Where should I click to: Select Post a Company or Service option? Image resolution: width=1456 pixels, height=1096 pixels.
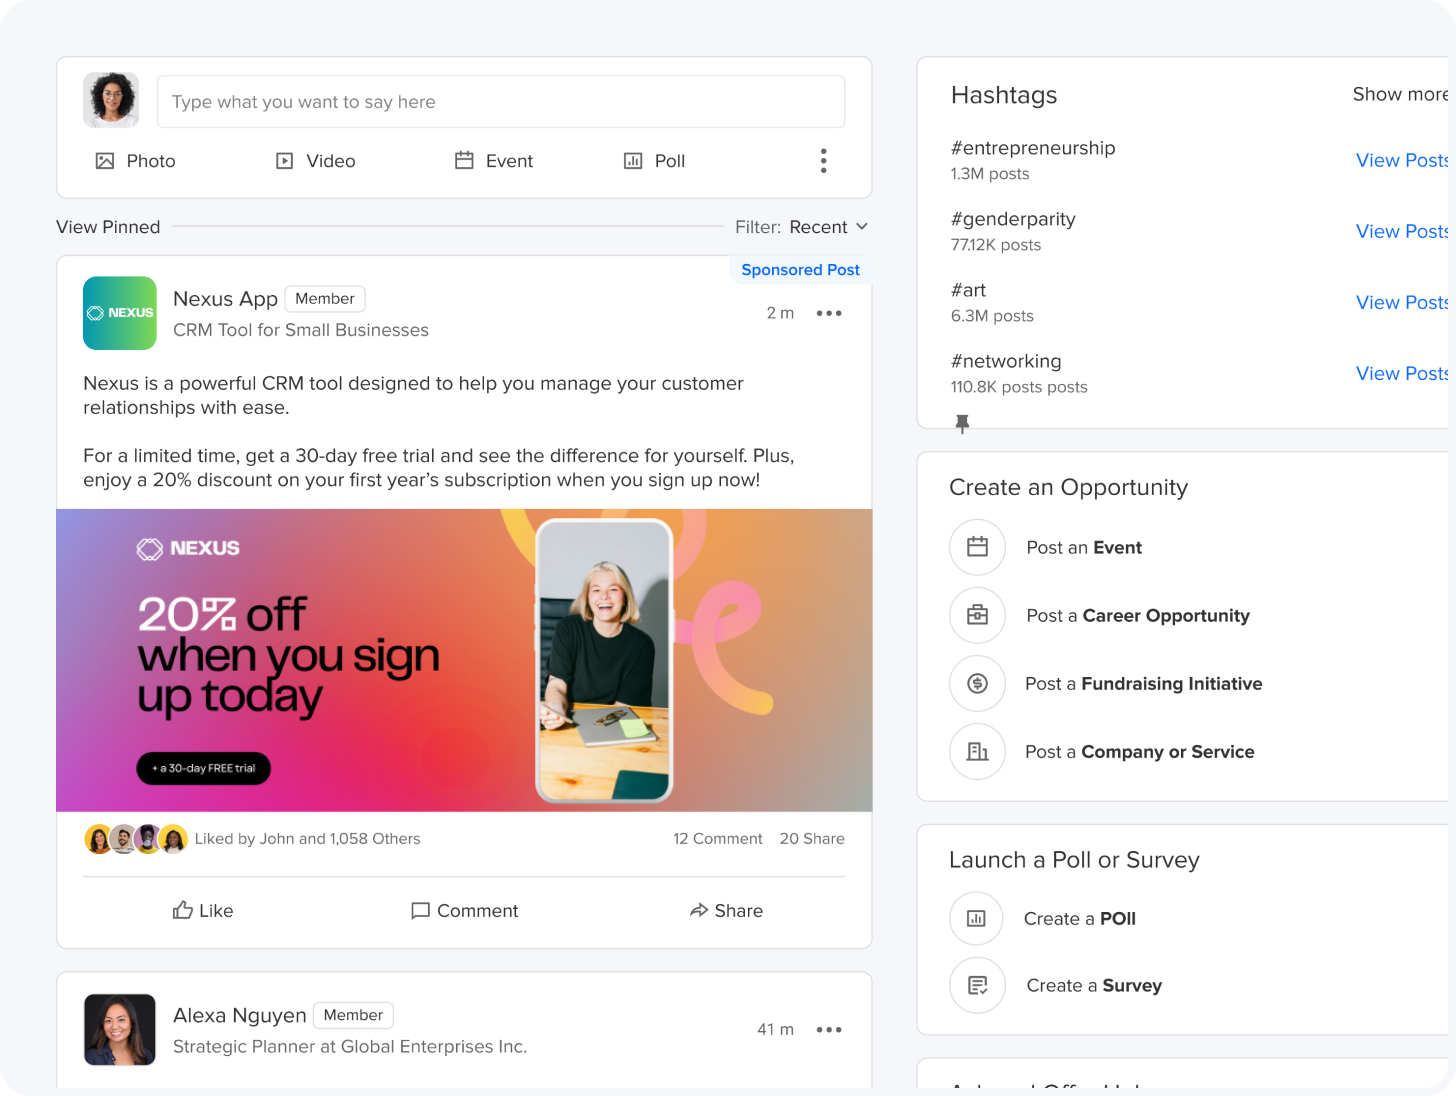[1139, 751]
